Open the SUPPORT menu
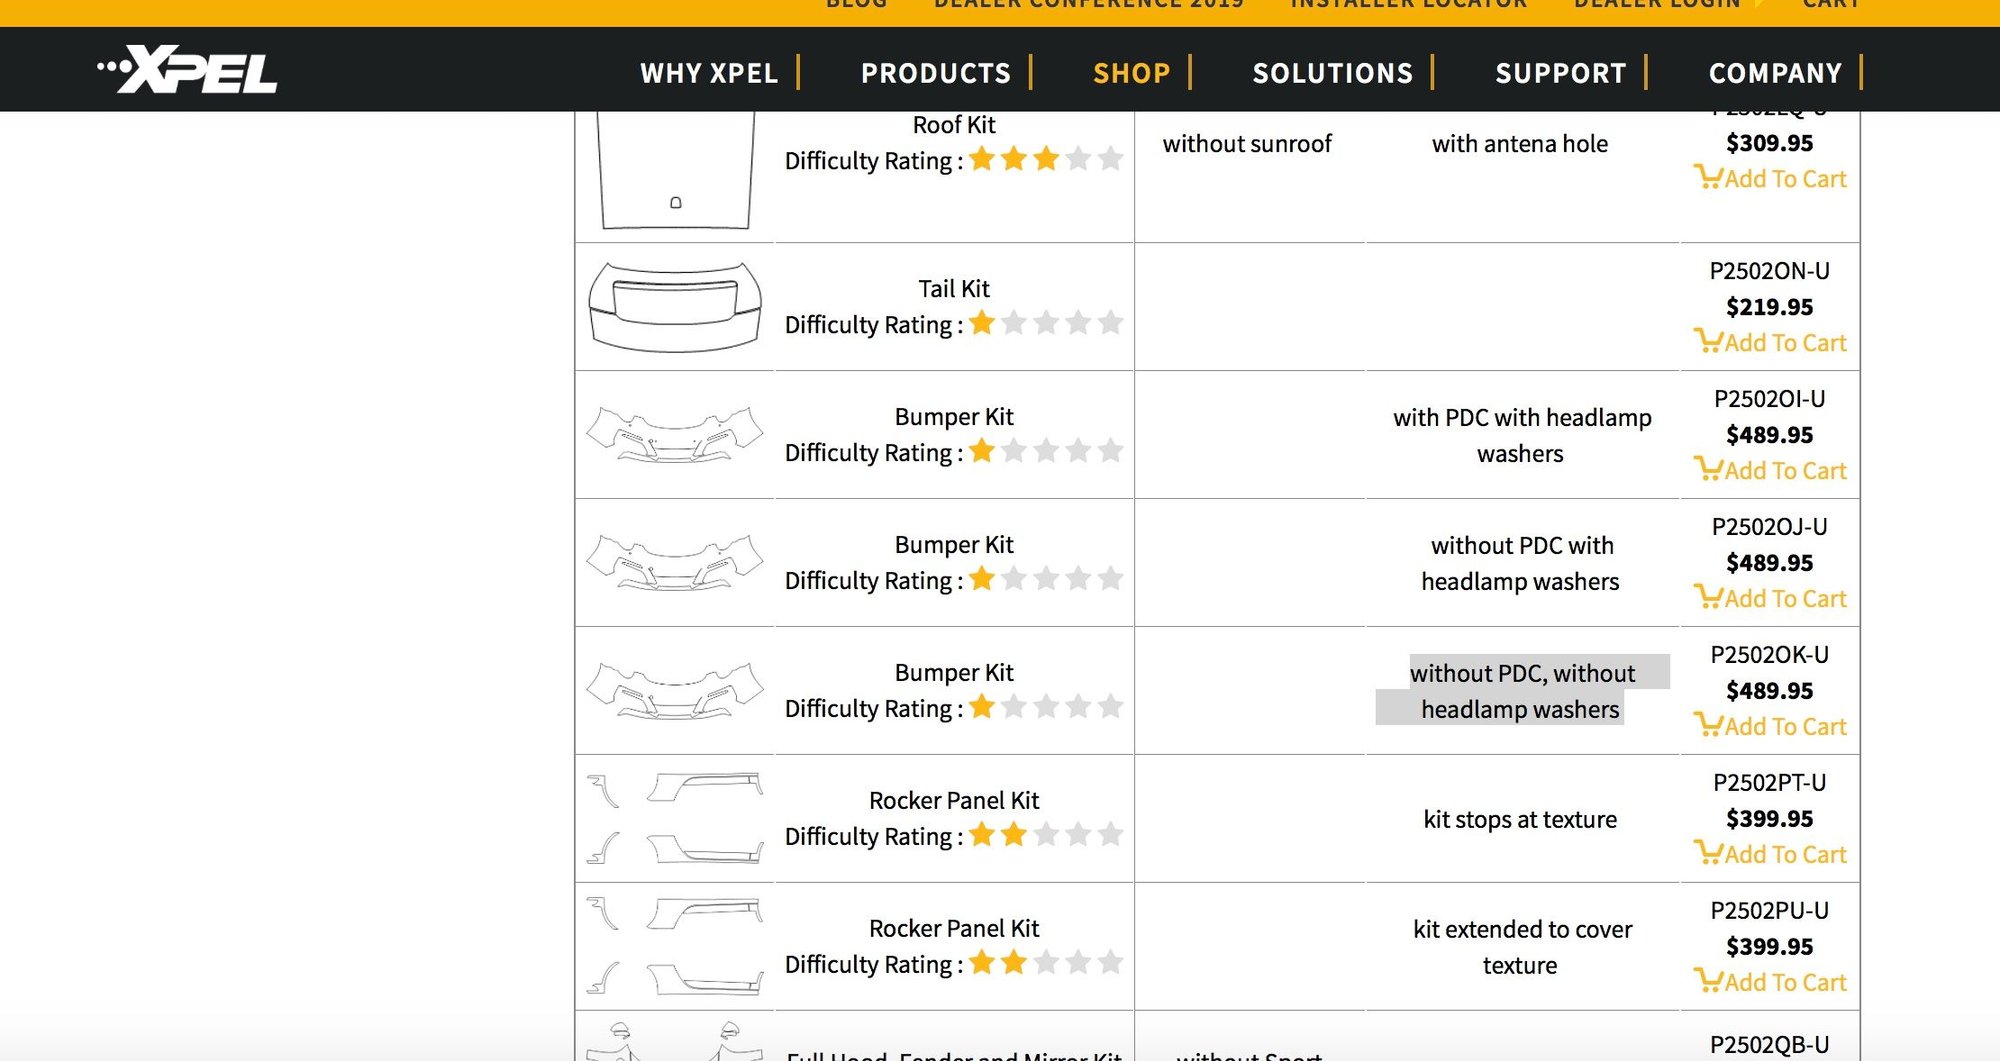The height and width of the screenshot is (1061, 2000). coord(1561,73)
